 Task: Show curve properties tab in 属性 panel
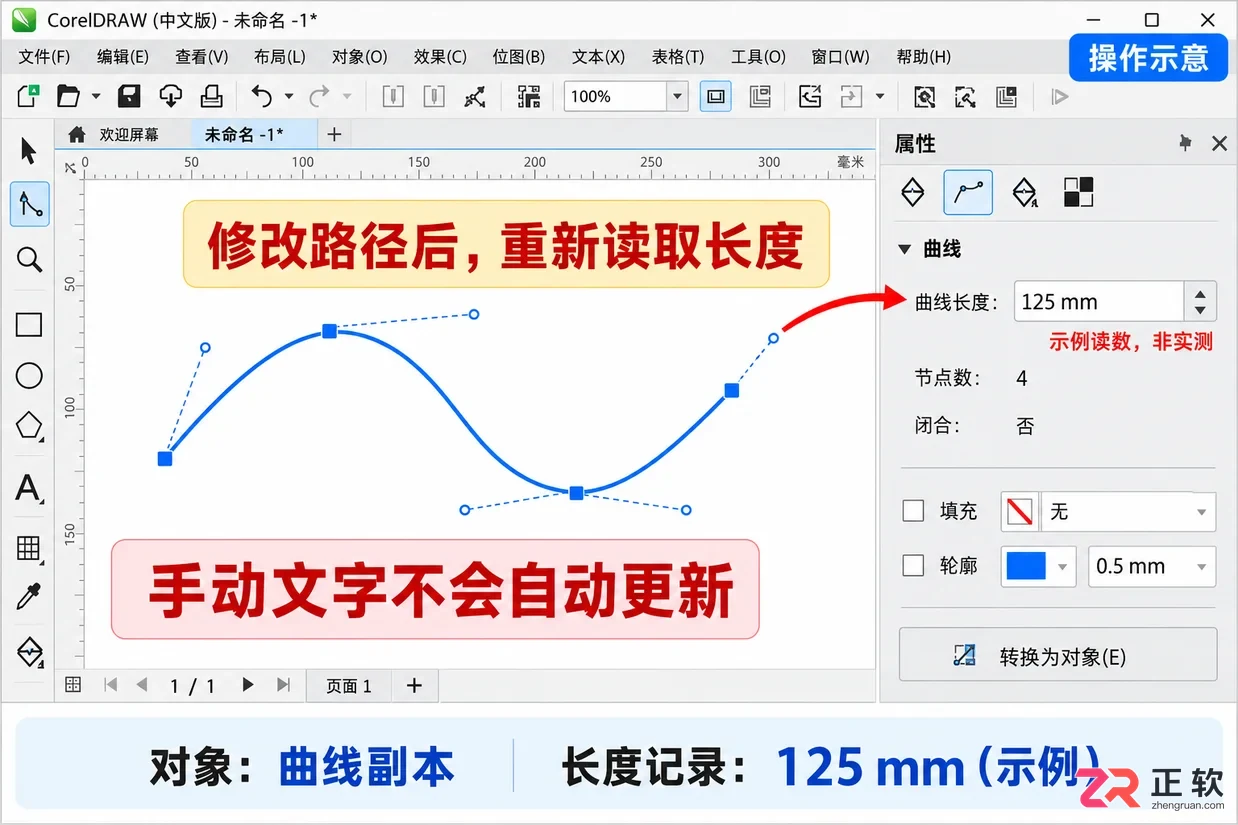click(x=968, y=192)
